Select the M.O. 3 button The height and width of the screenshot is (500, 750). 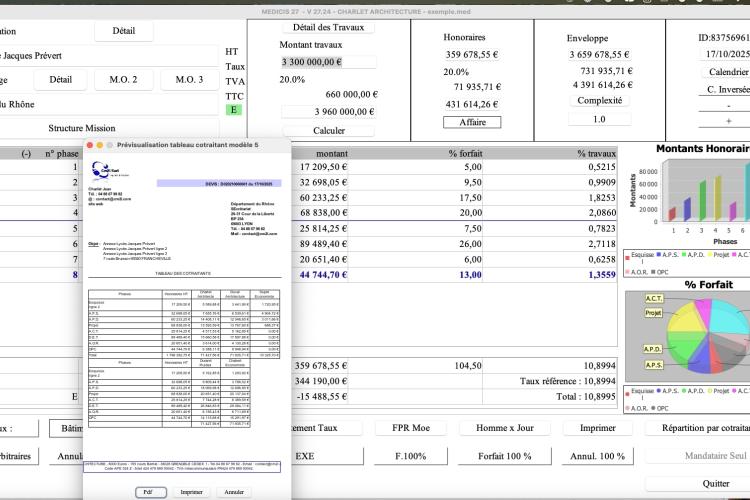(x=189, y=79)
